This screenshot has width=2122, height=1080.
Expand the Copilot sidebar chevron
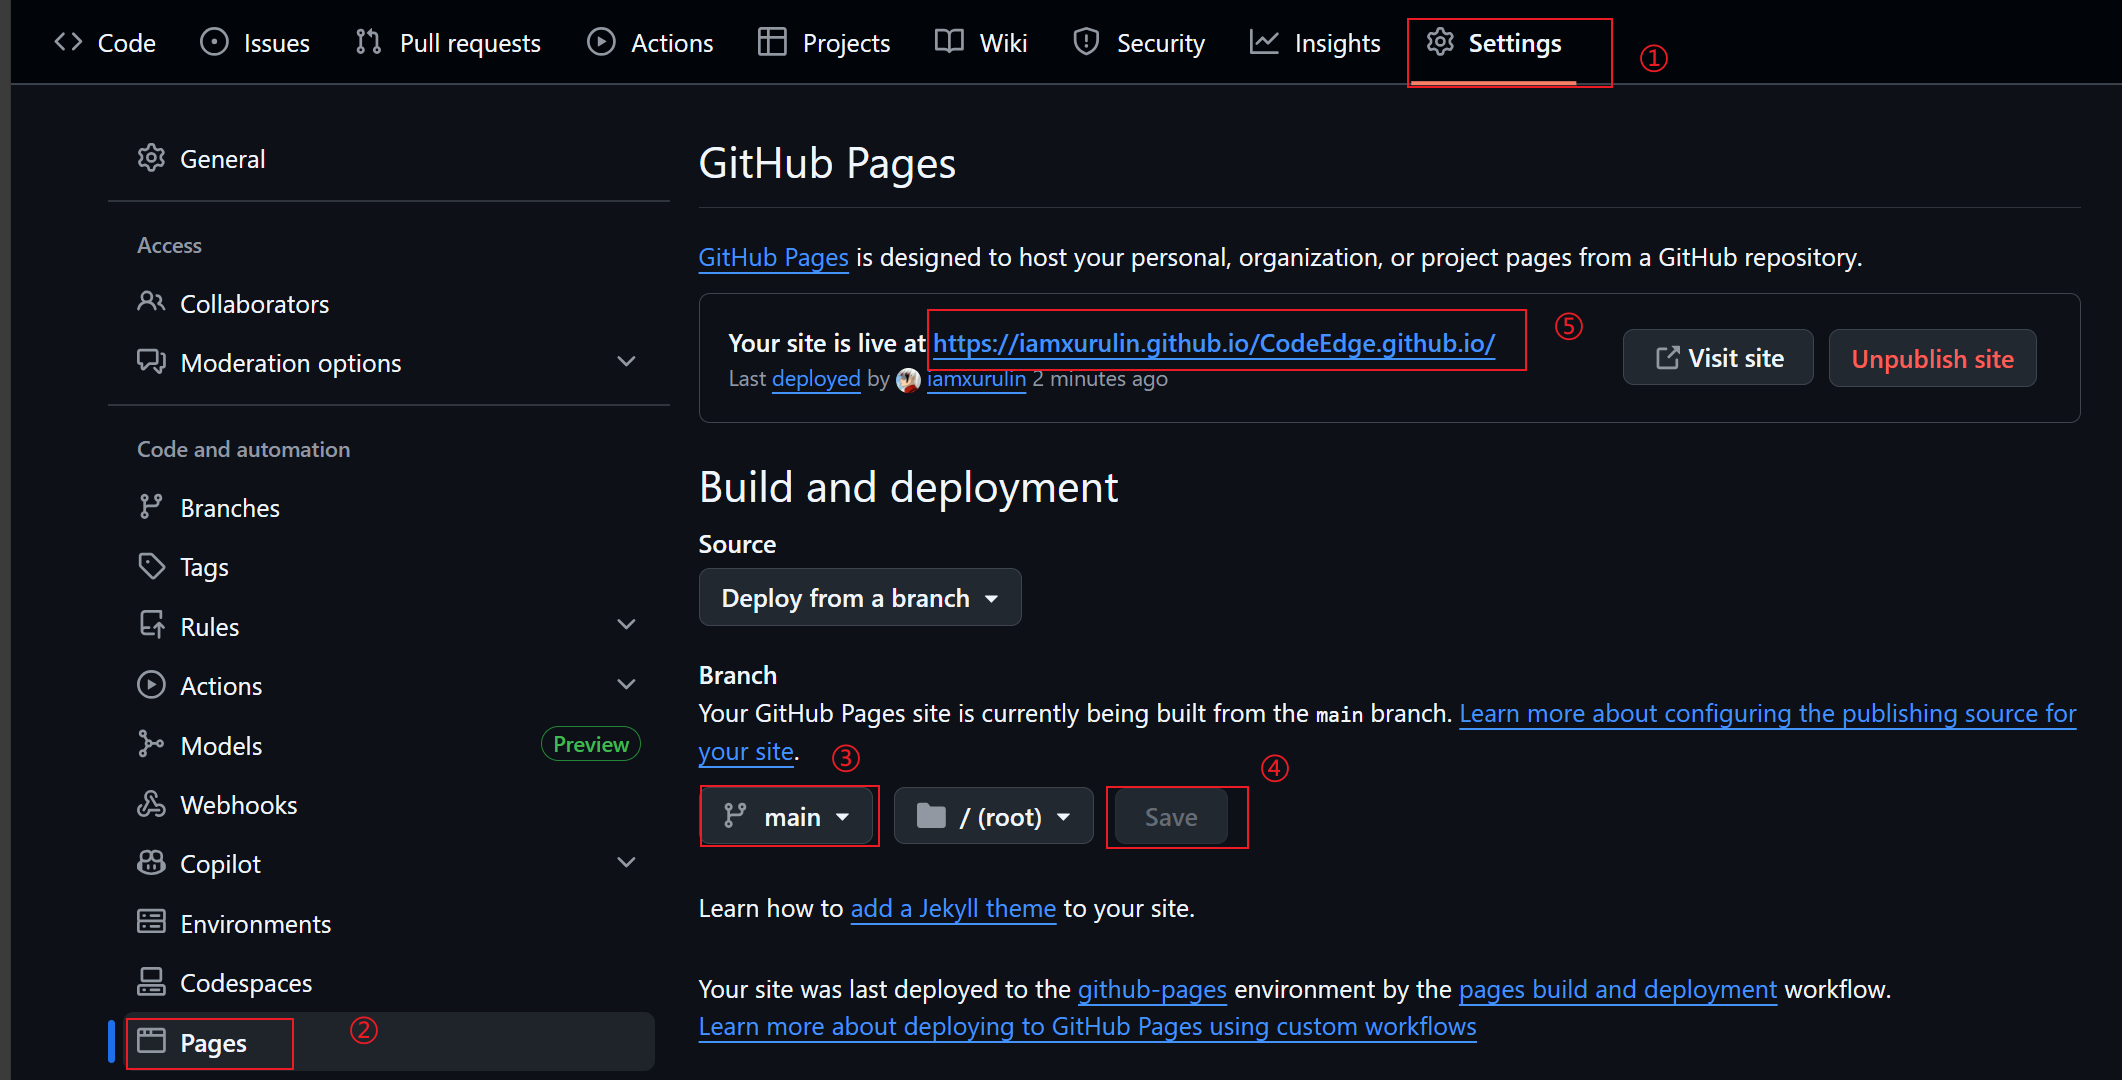[x=626, y=862]
